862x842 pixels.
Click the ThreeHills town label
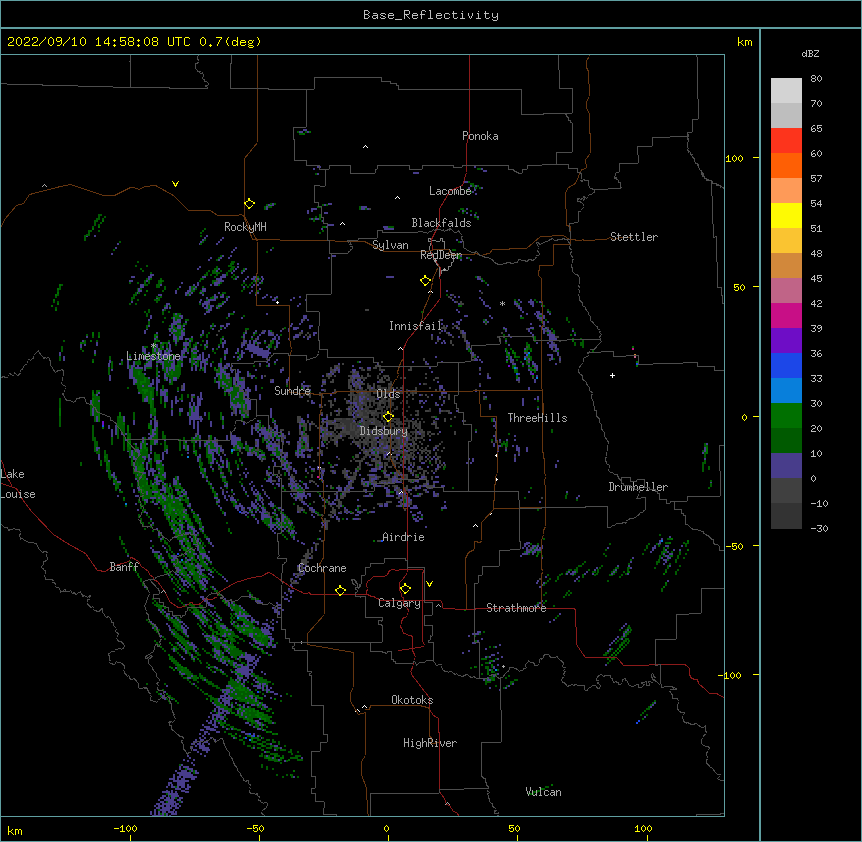(537, 418)
